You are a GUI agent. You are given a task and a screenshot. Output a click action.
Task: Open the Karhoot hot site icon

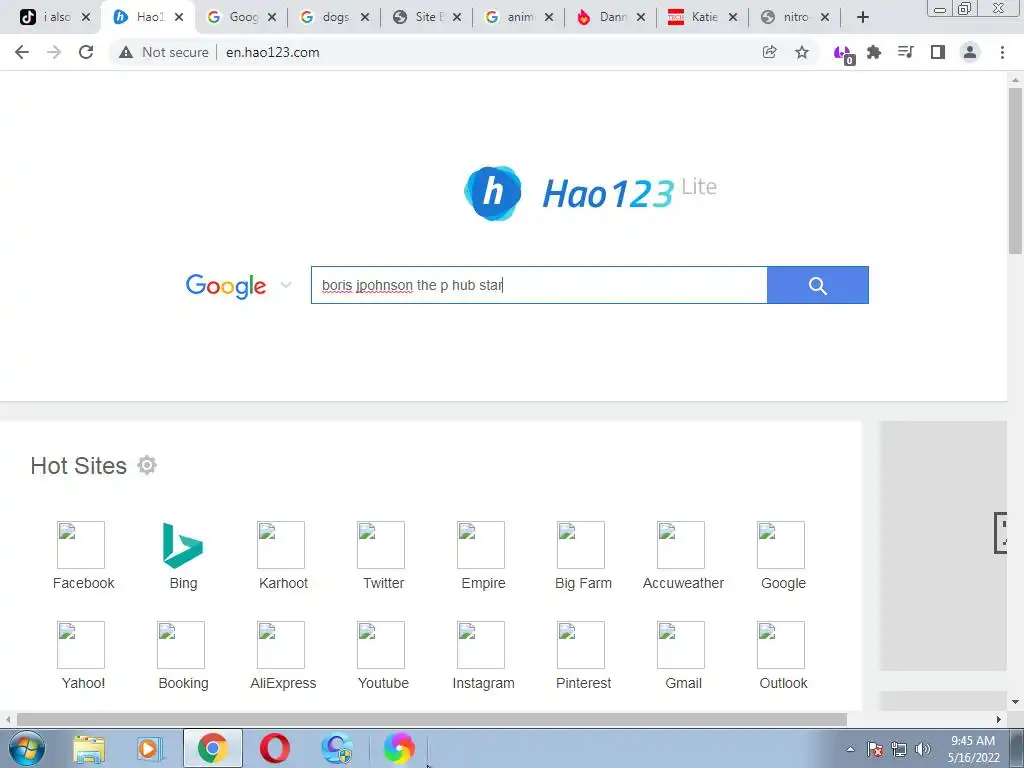click(281, 545)
